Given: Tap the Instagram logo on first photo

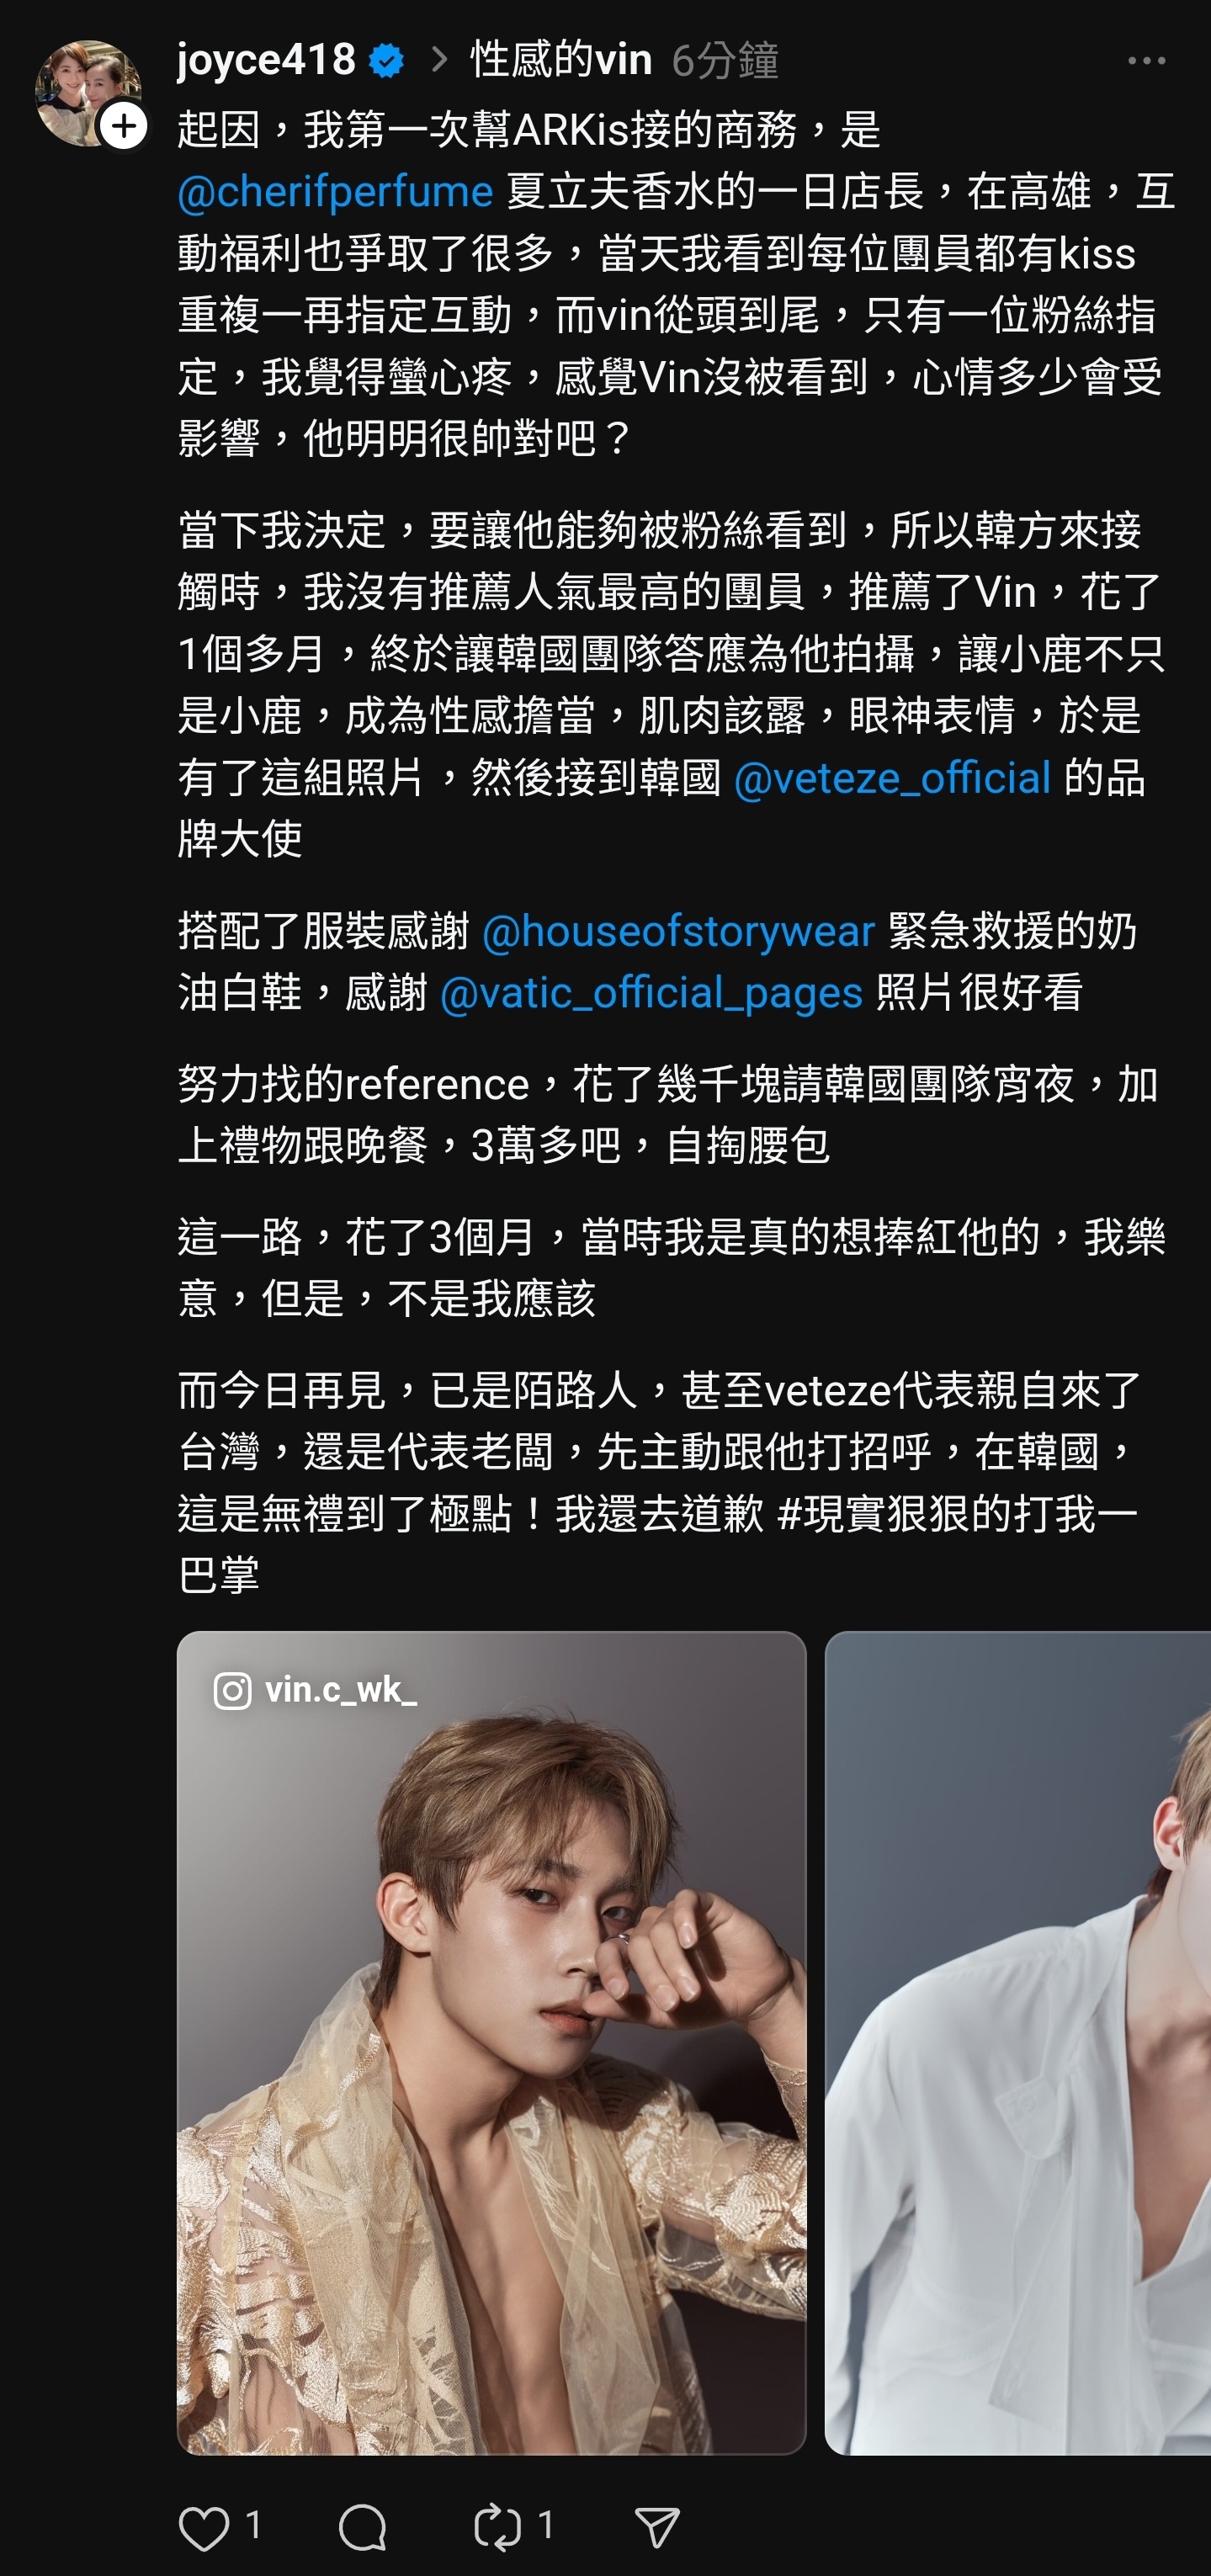Looking at the screenshot, I should 232,1691.
